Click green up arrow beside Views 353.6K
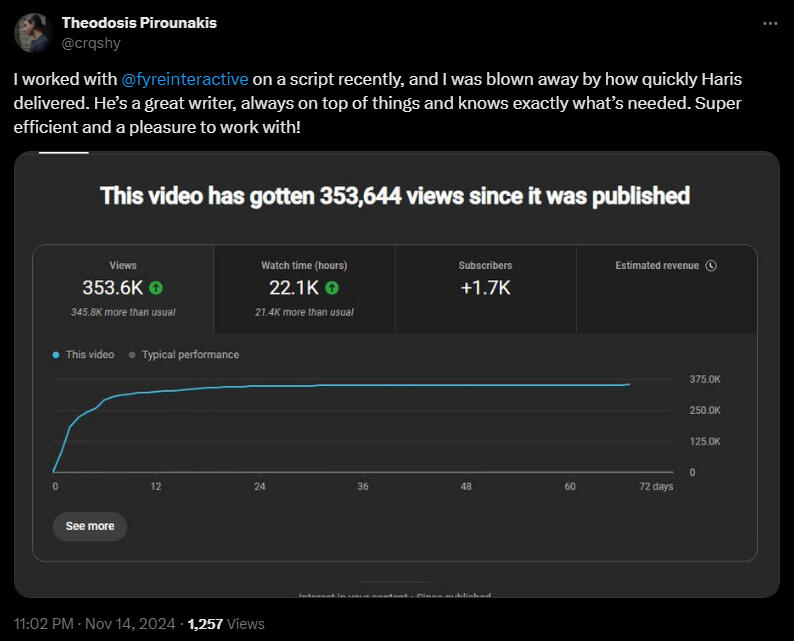794x641 pixels. pos(155,288)
